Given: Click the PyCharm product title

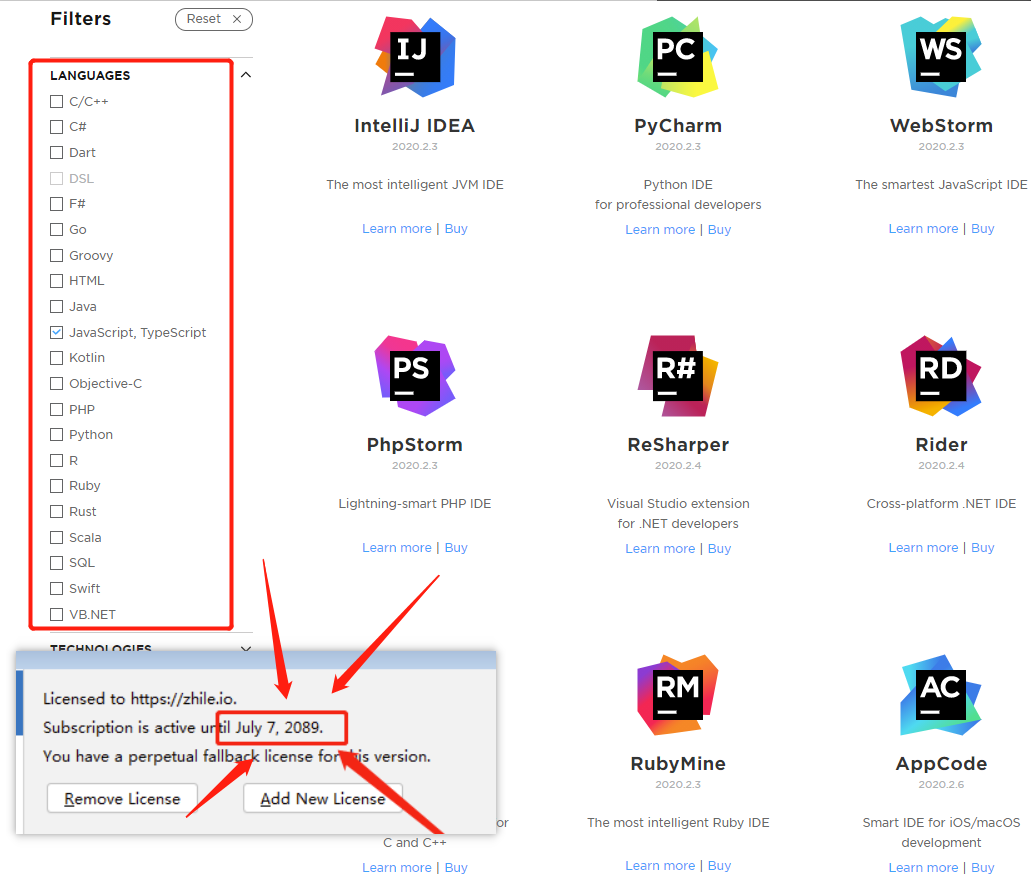Looking at the screenshot, I should tap(678, 126).
